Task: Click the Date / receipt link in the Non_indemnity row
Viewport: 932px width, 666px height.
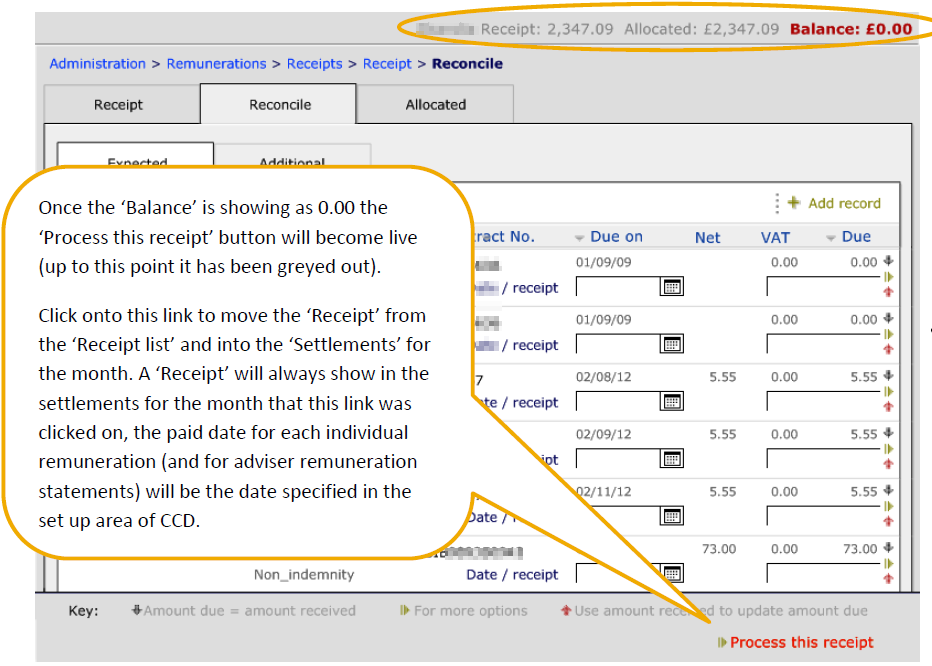Action: click(x=512, y=574)
